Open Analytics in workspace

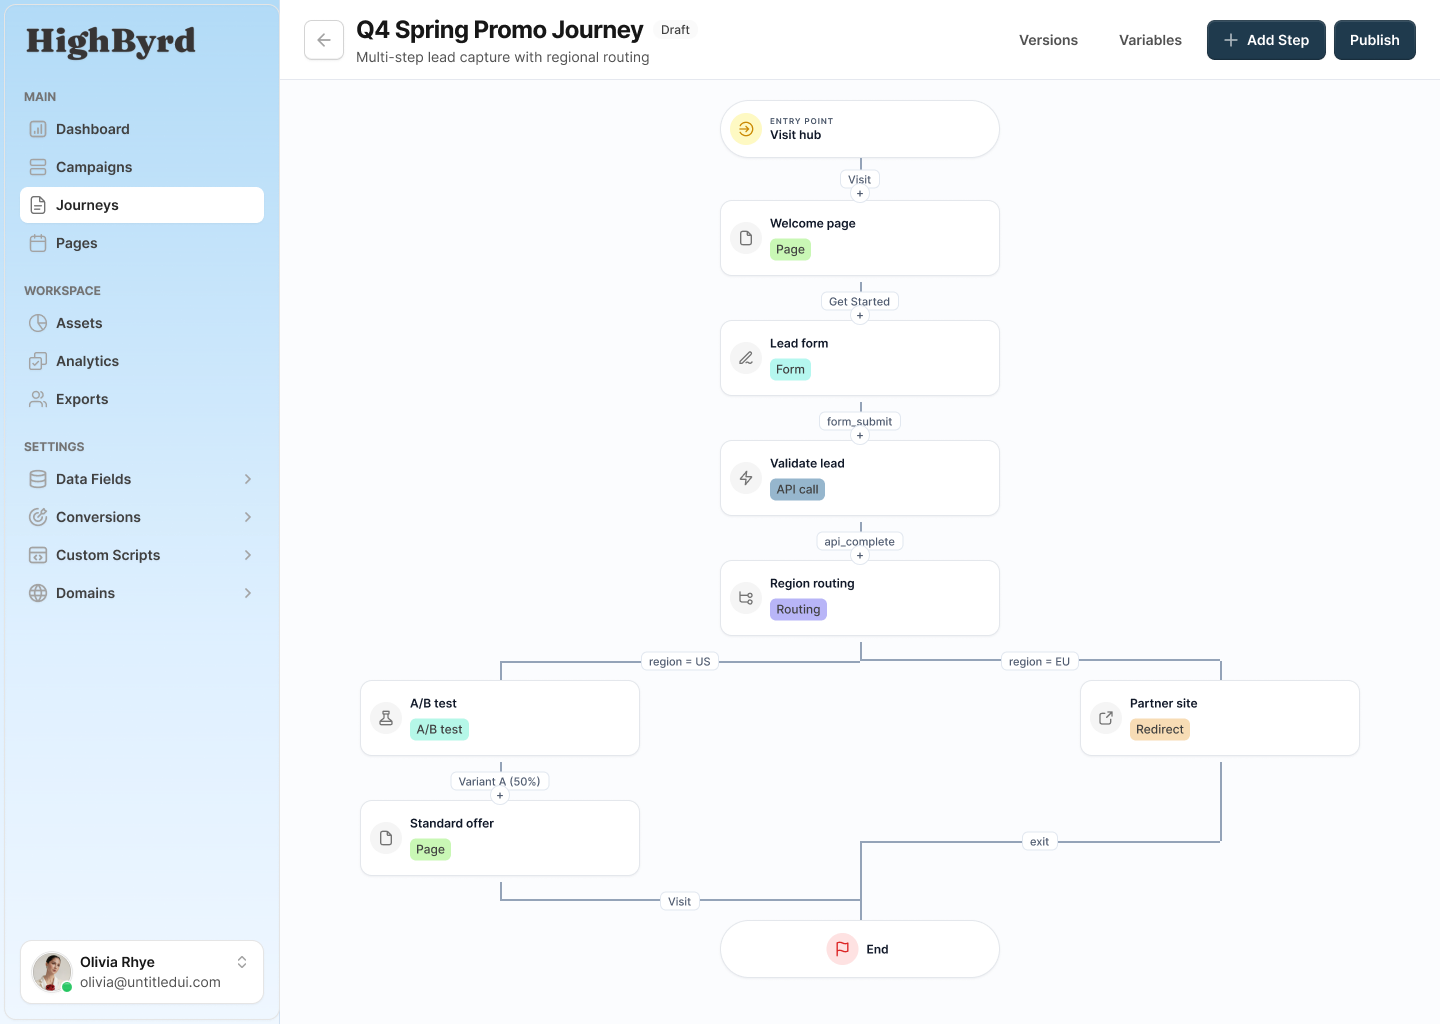[142, 361]
